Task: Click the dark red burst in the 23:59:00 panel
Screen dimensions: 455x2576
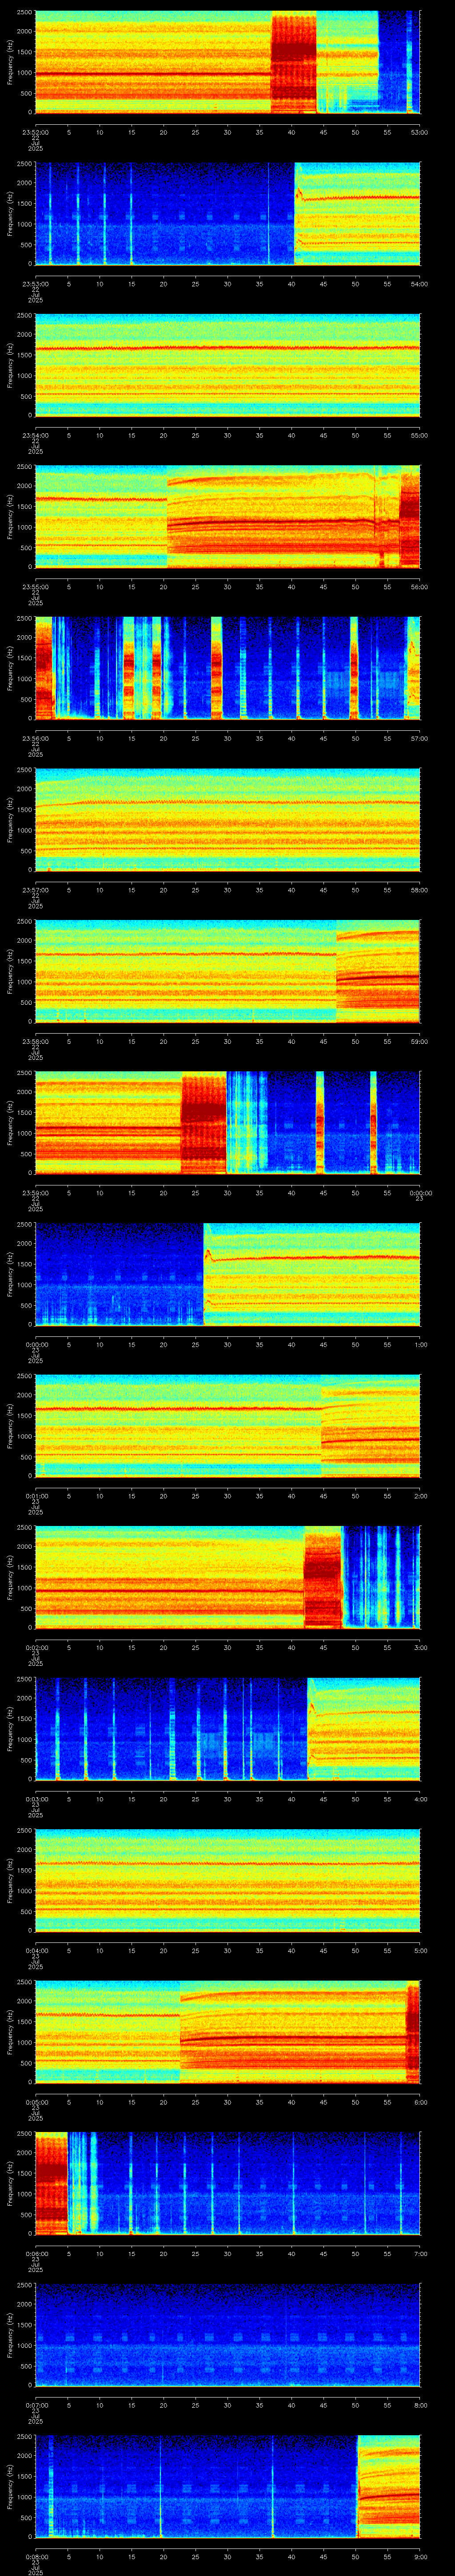Action: pyautogui.click(x=203, y=1122)
